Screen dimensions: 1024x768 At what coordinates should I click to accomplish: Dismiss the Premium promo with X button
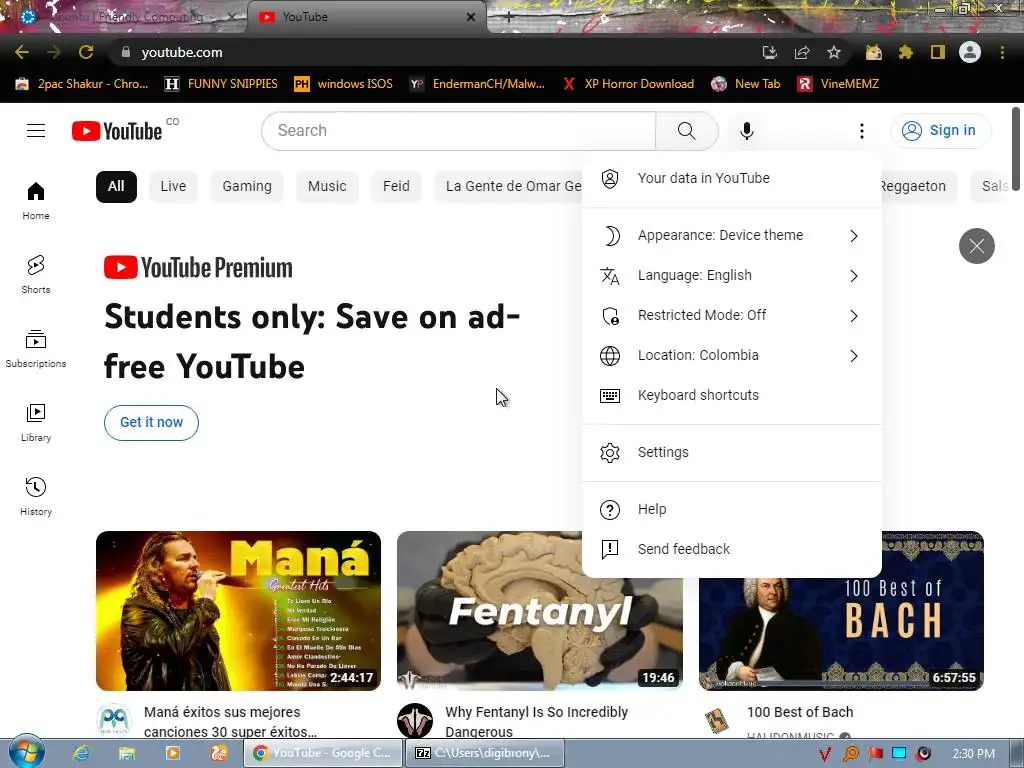pos(976,246)
